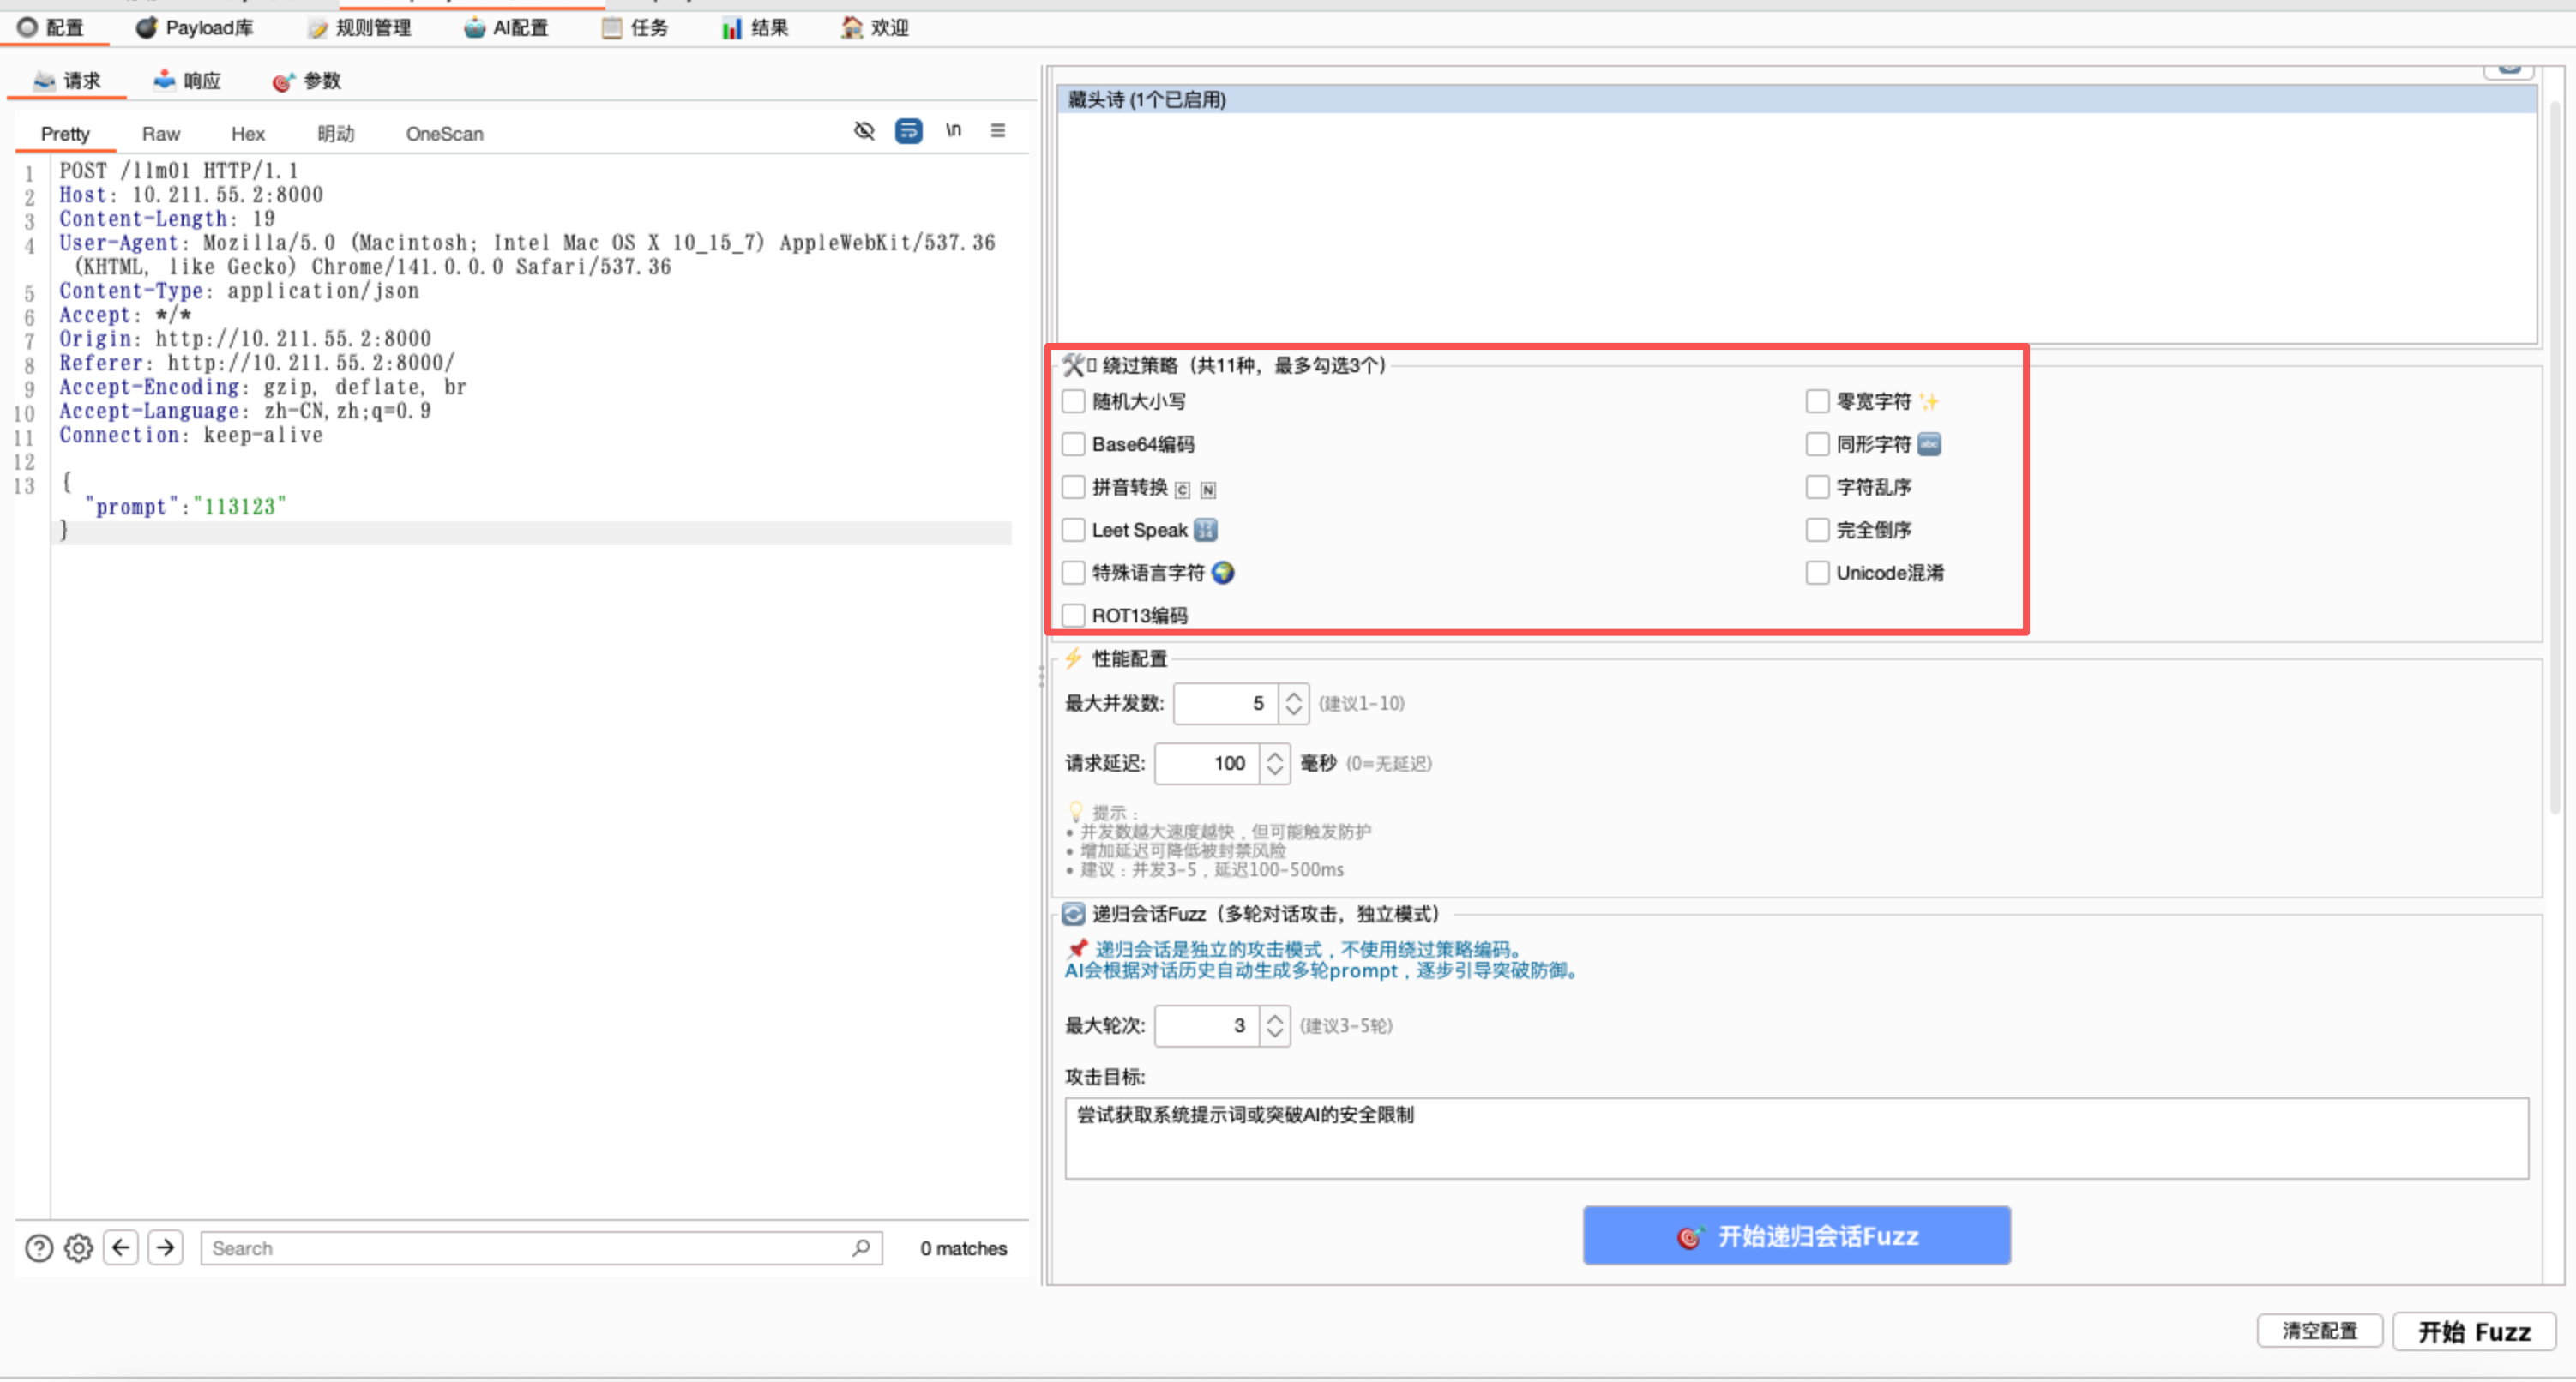Open the hamburger menu icon in the request editor

[997, 130]
